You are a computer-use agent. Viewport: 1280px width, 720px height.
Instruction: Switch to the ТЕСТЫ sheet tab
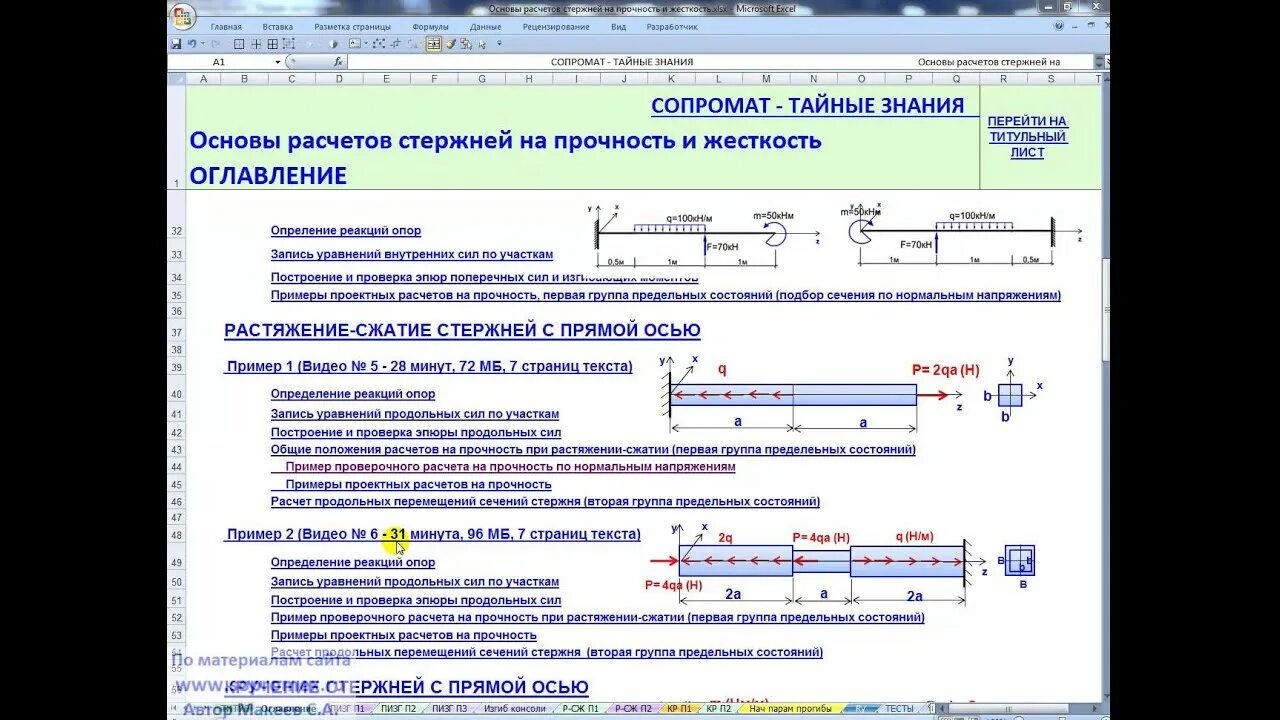pyautogui.click(x=899, y=709)
